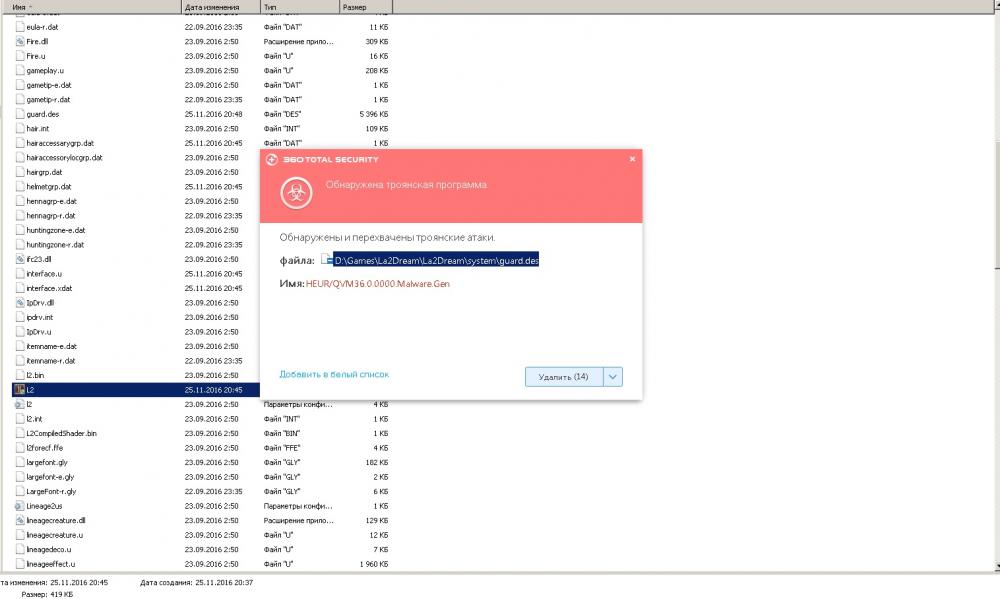Select the ifc23.dll file icon
The image size is (1000, 599).
point(20,259)
